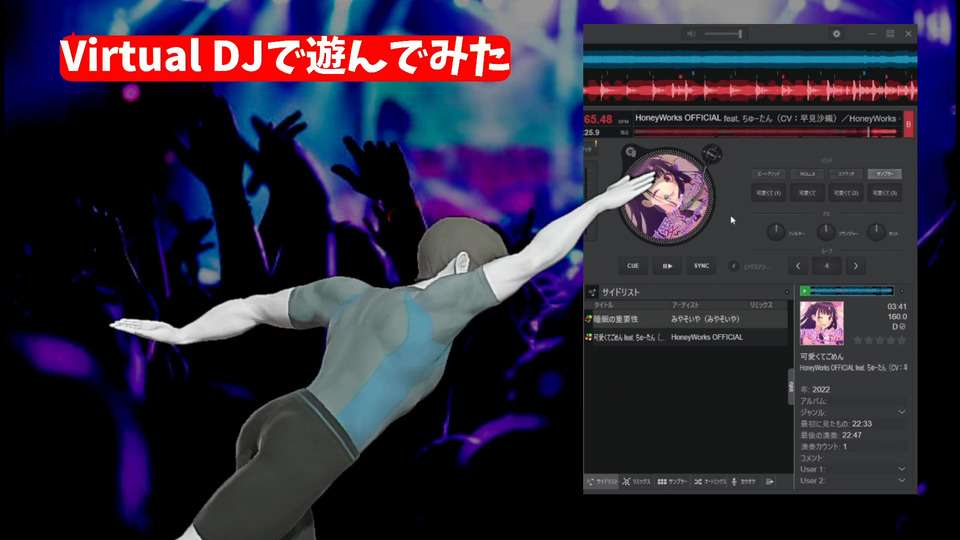Trigger sample pad 可愛くて (2)
Screen dimensions: 960x540
click(x=846, y=193)
